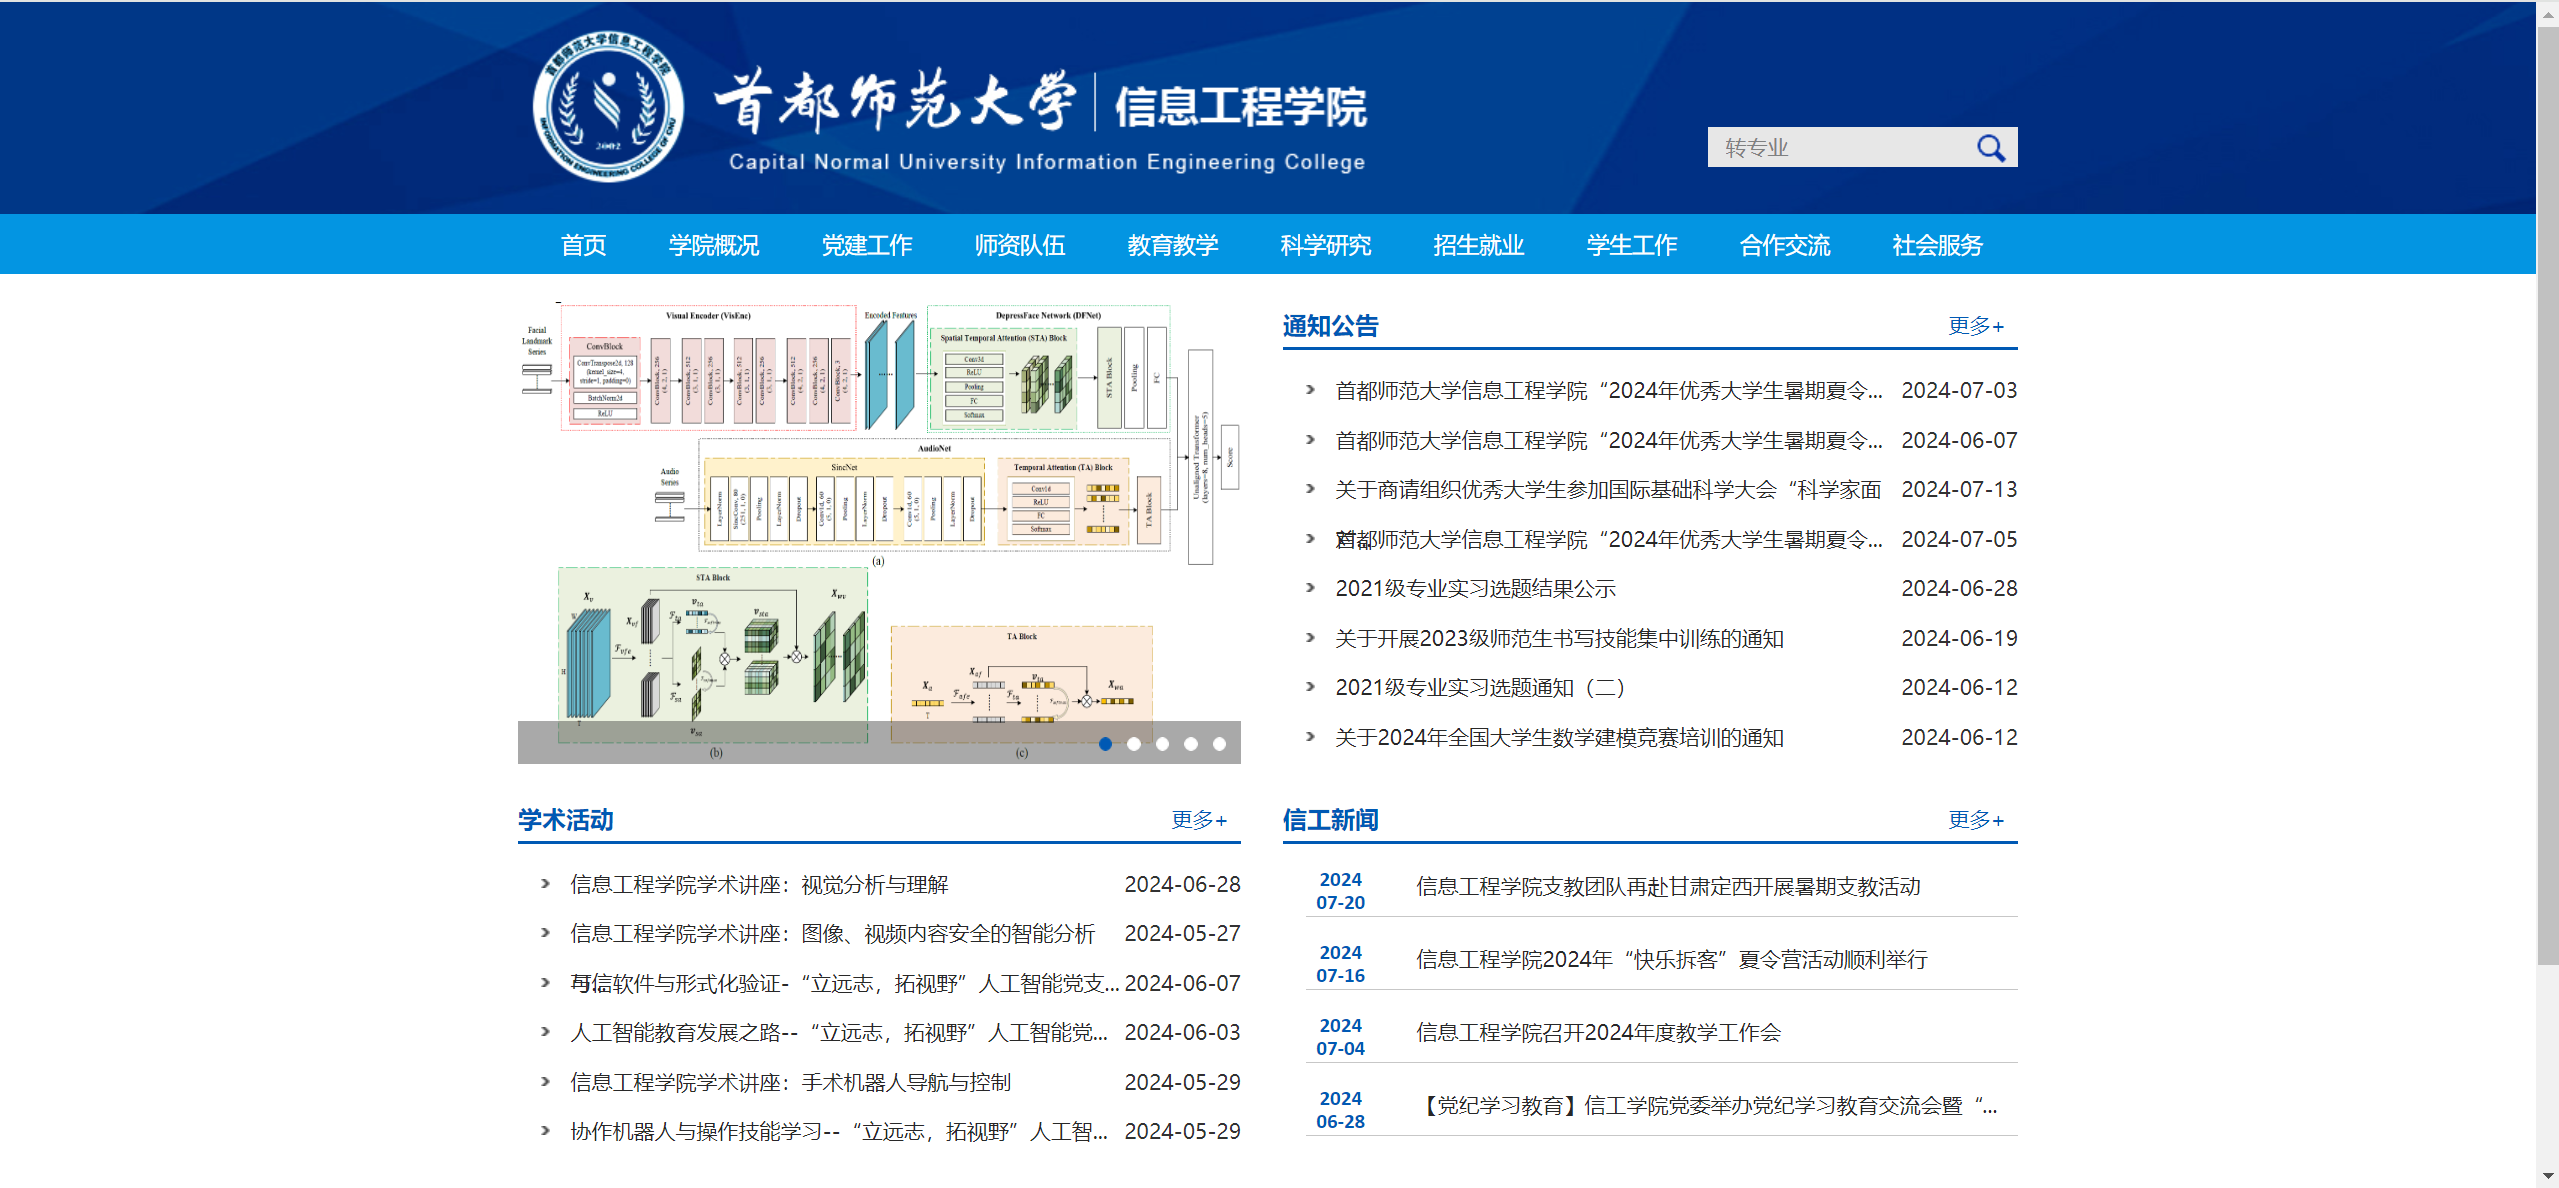Click arrow bullet beside 2021级专业实习选题结果公示
The image size is (2559, 1188).
point(1310,588)
